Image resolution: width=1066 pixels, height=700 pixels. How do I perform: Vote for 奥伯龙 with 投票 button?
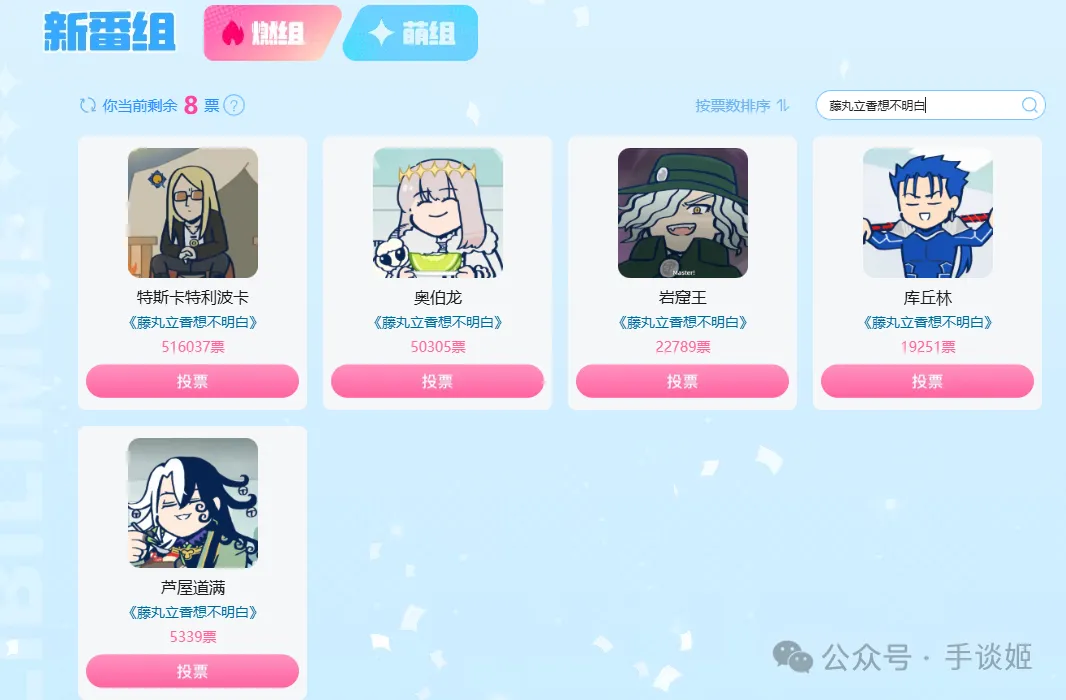point(437,381)
